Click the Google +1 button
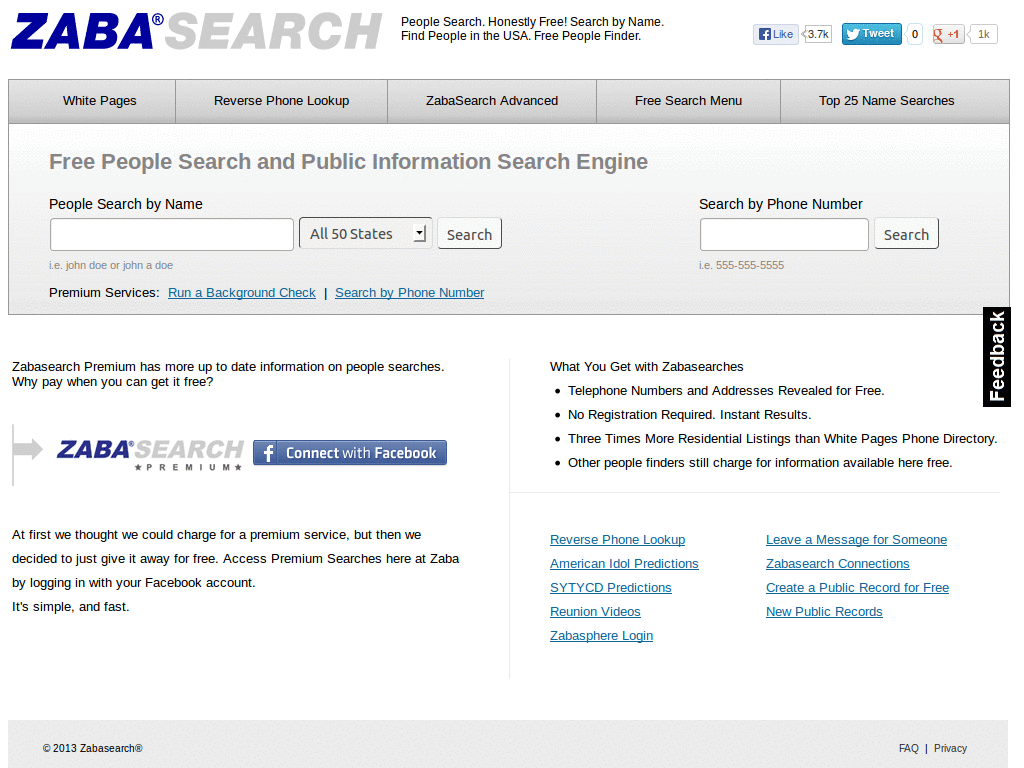This screenshot has width=1024, height=768. point(948,34)
